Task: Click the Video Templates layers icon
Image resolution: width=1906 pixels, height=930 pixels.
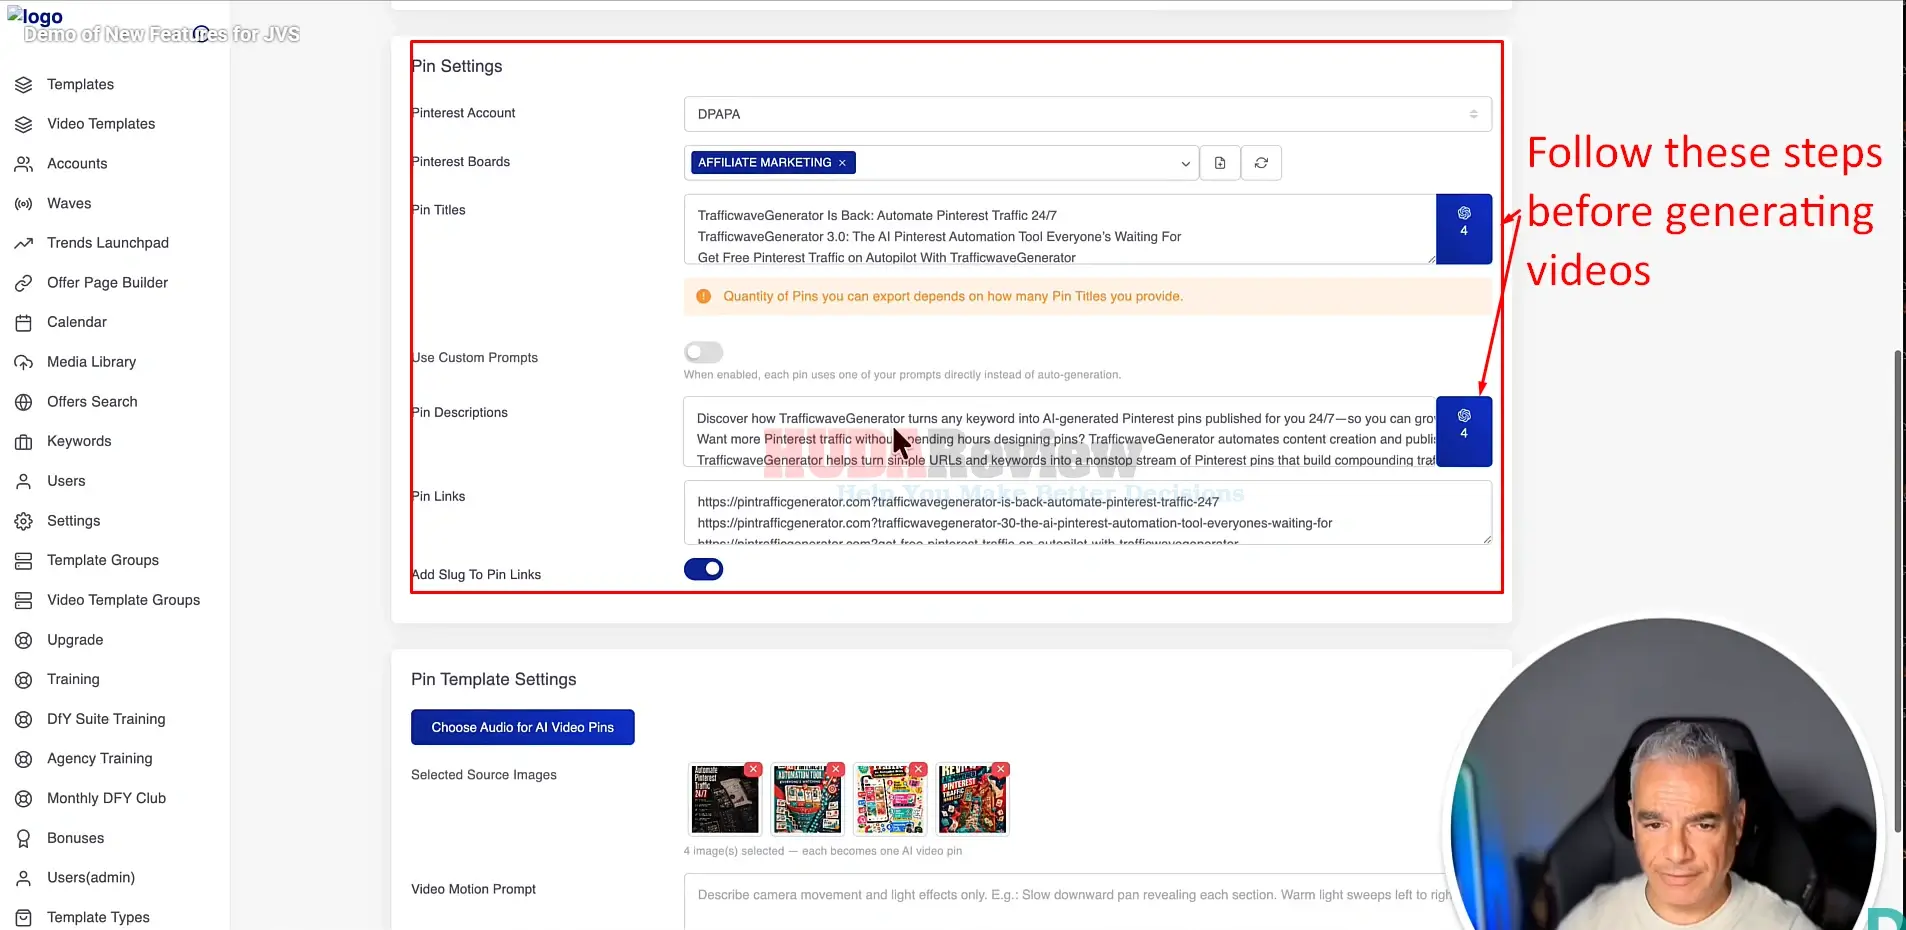Action: [x=24, y=124]
